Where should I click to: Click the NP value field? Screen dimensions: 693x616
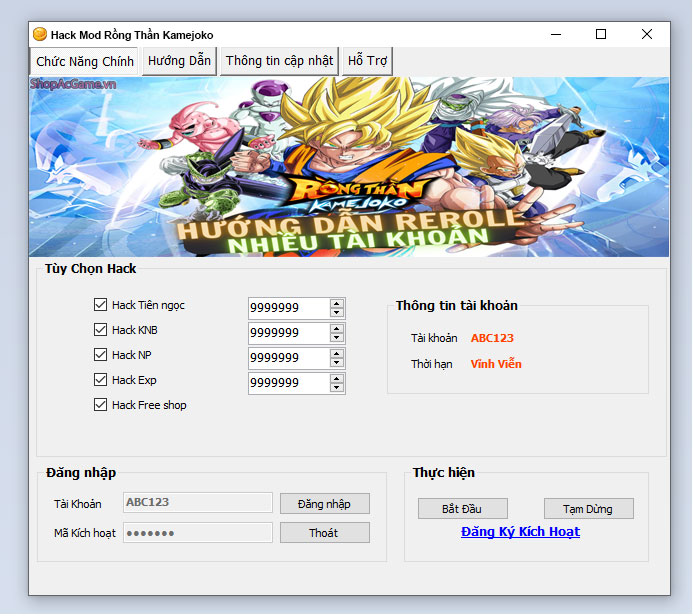[289, 358]
